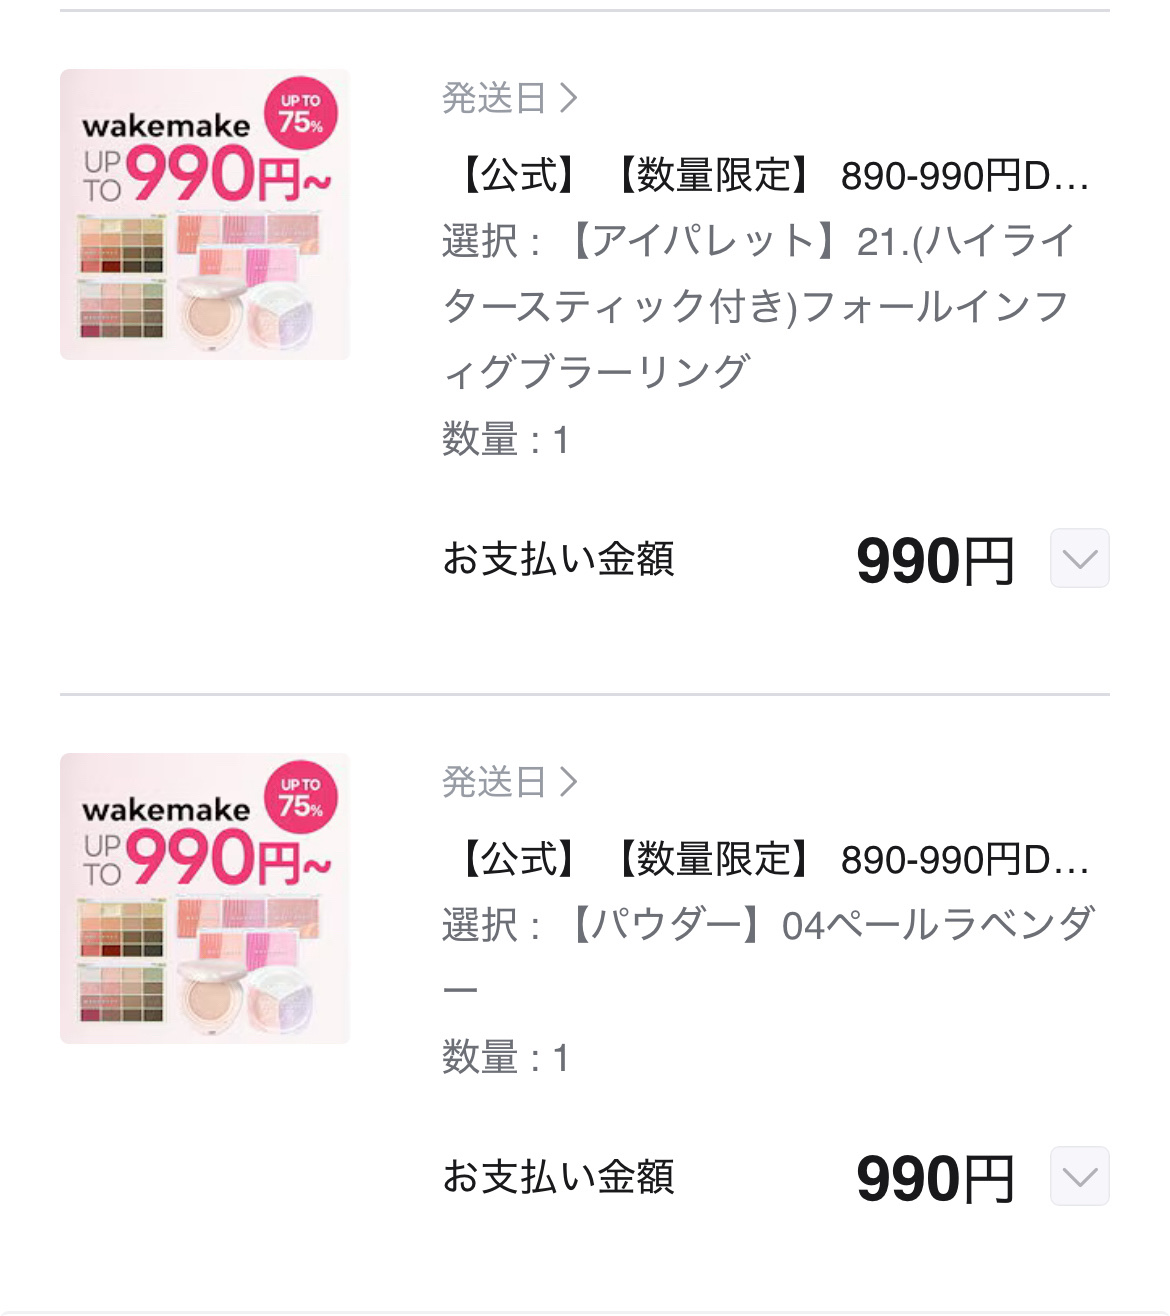This screenshot has height=1316, width=1170.
Task: Open the eye palette product thumbnail
Action: 205,214
